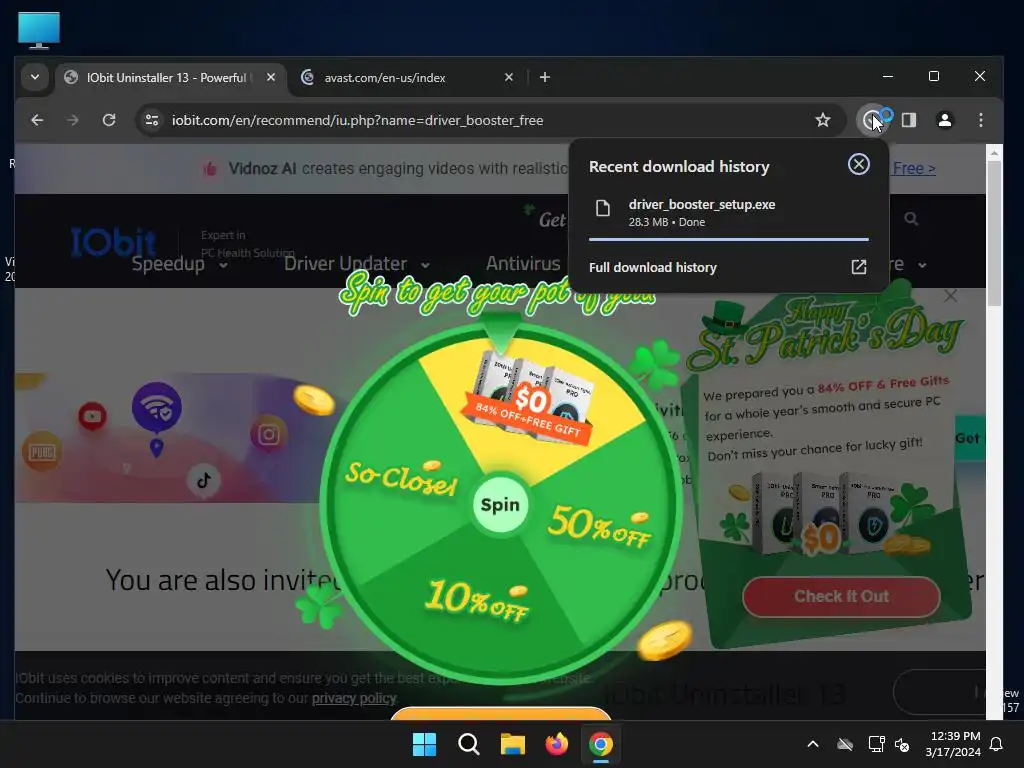Open the clock showing 12:39 PM
Screen dimensions: 1024x768
click(953, 744)
